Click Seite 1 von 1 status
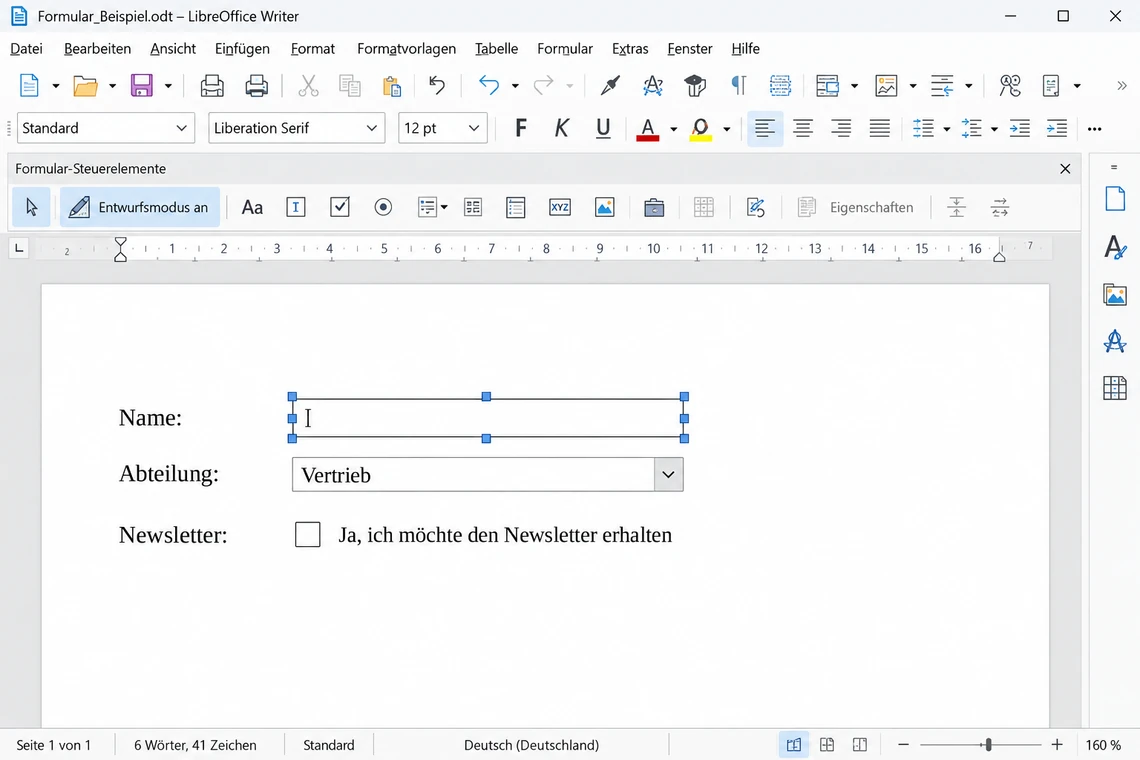The image size is (1140, 760). click(x=54, y=745)
